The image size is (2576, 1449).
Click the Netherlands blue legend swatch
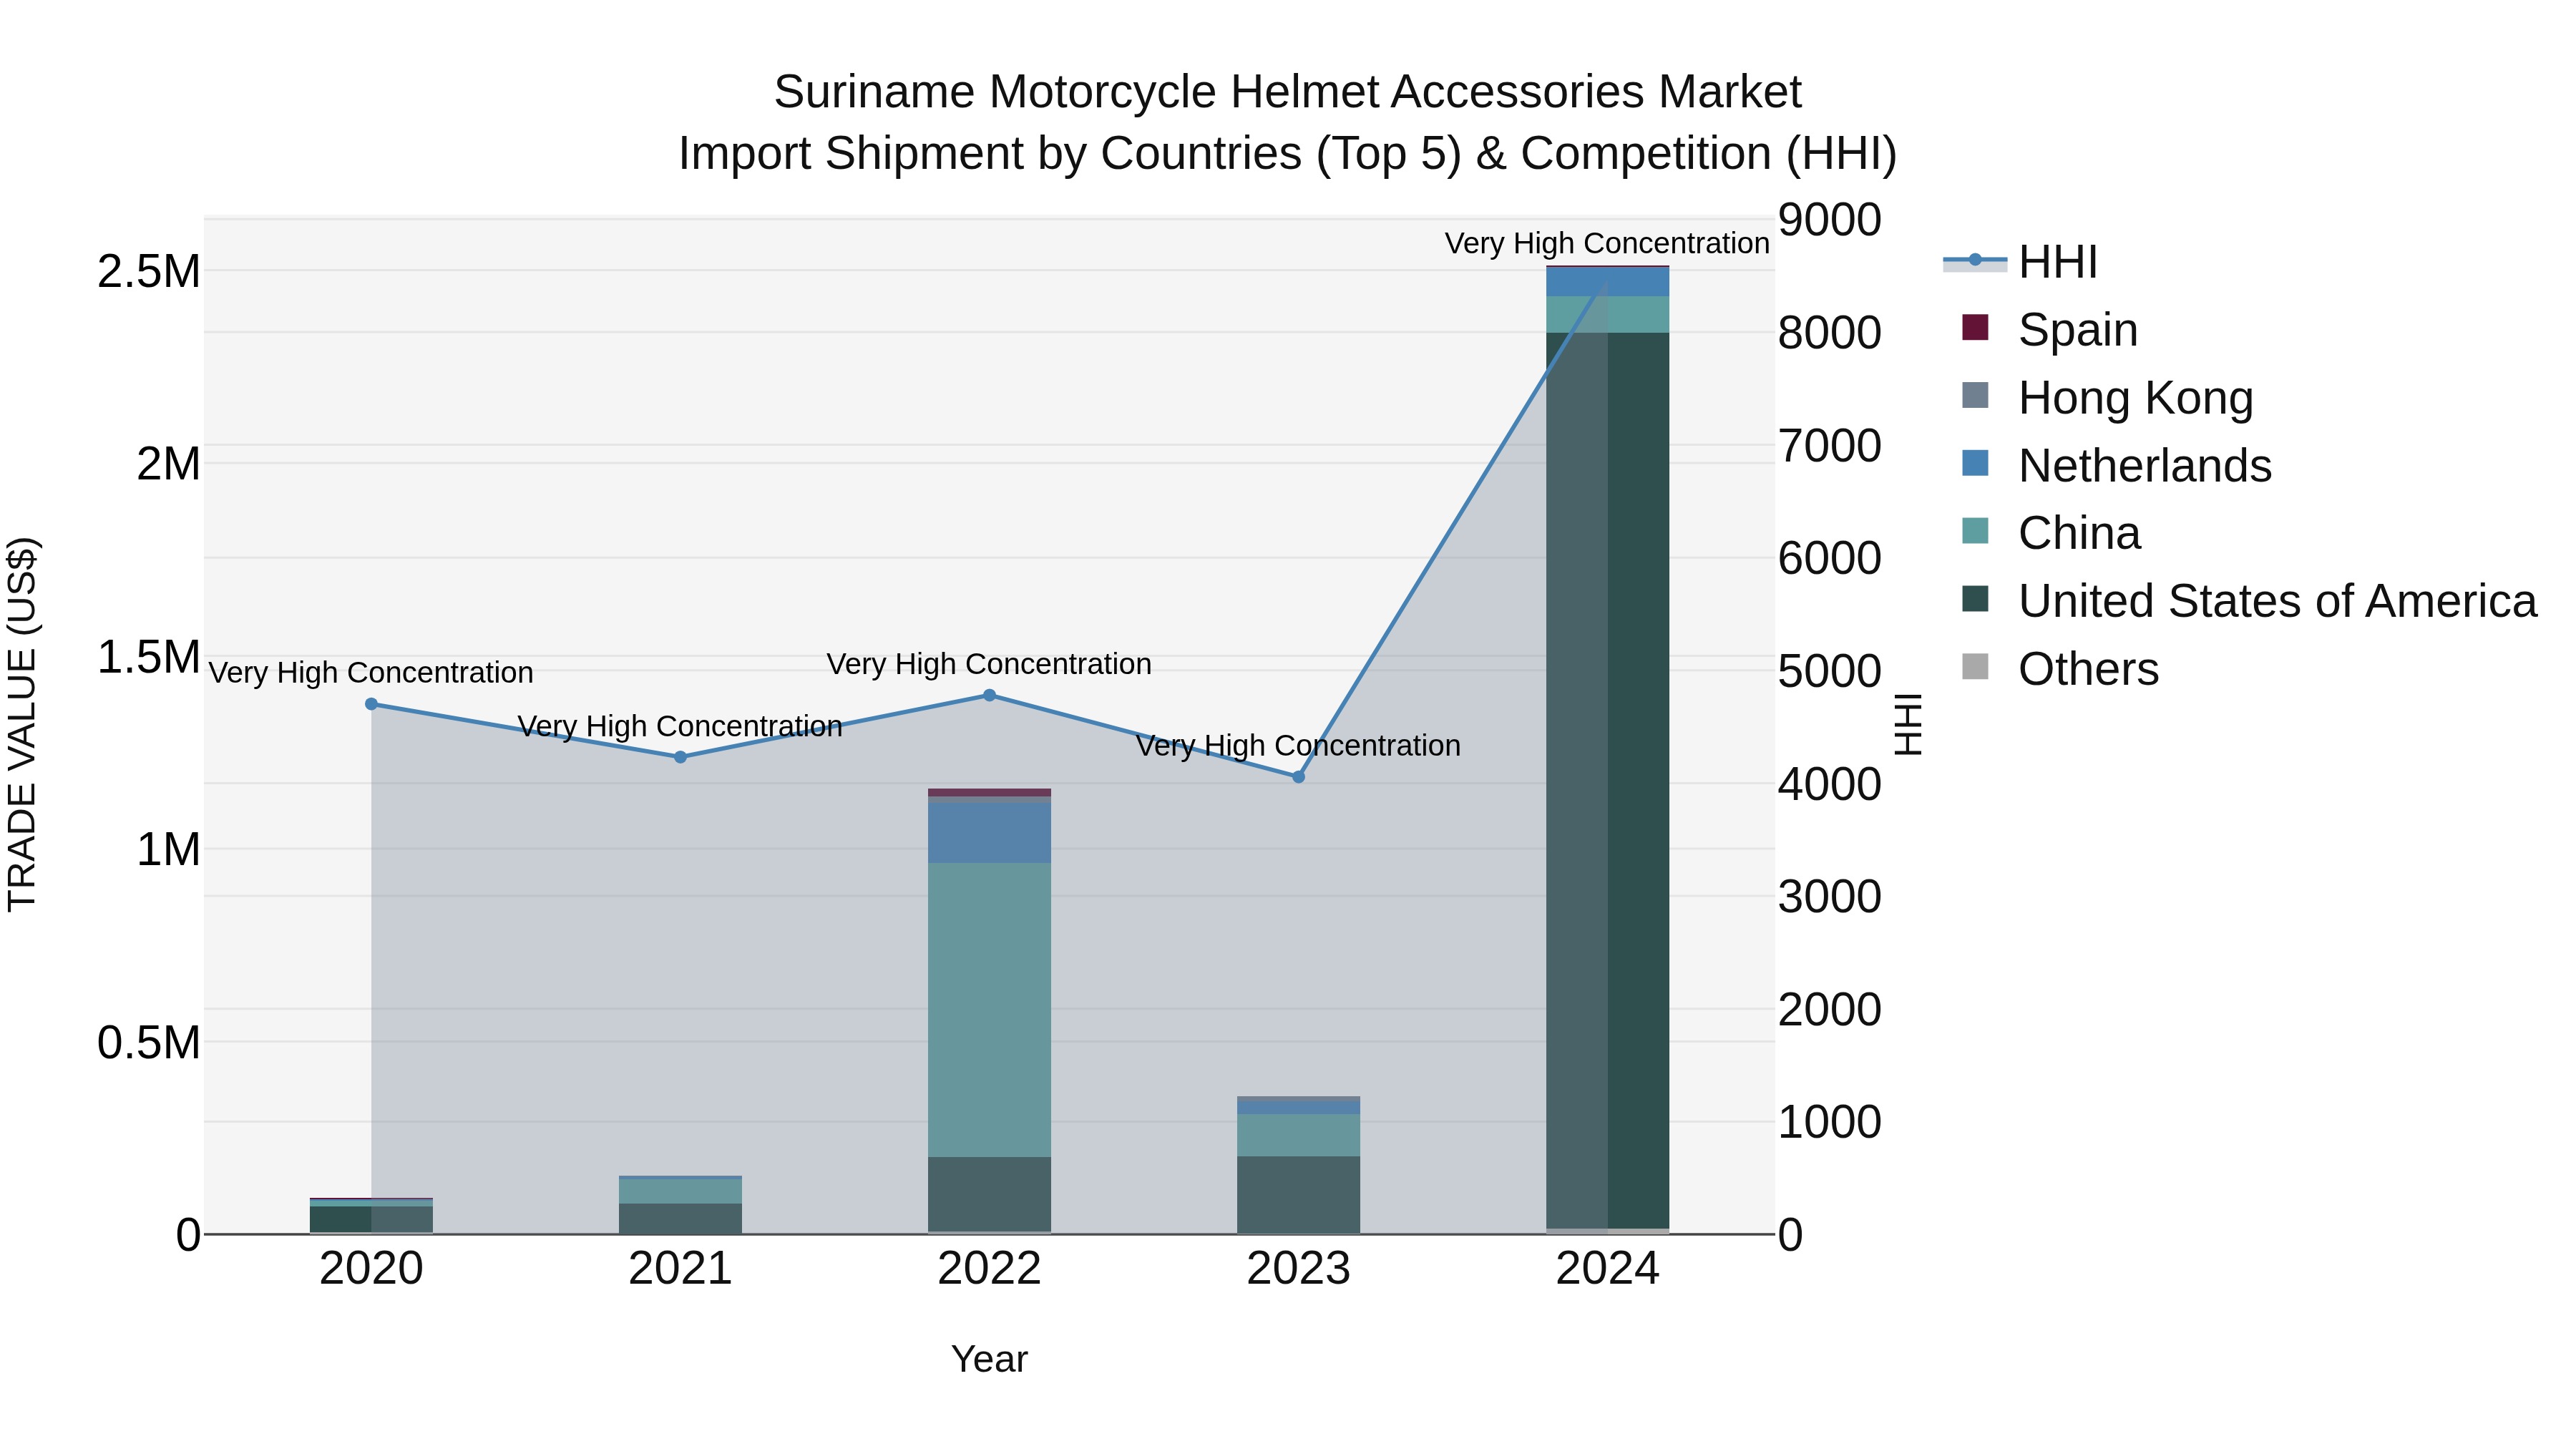[1975, 463]
